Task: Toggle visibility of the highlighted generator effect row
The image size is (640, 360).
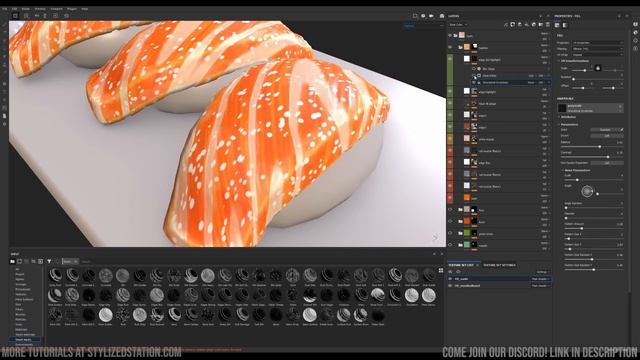Action: [474, 82]
